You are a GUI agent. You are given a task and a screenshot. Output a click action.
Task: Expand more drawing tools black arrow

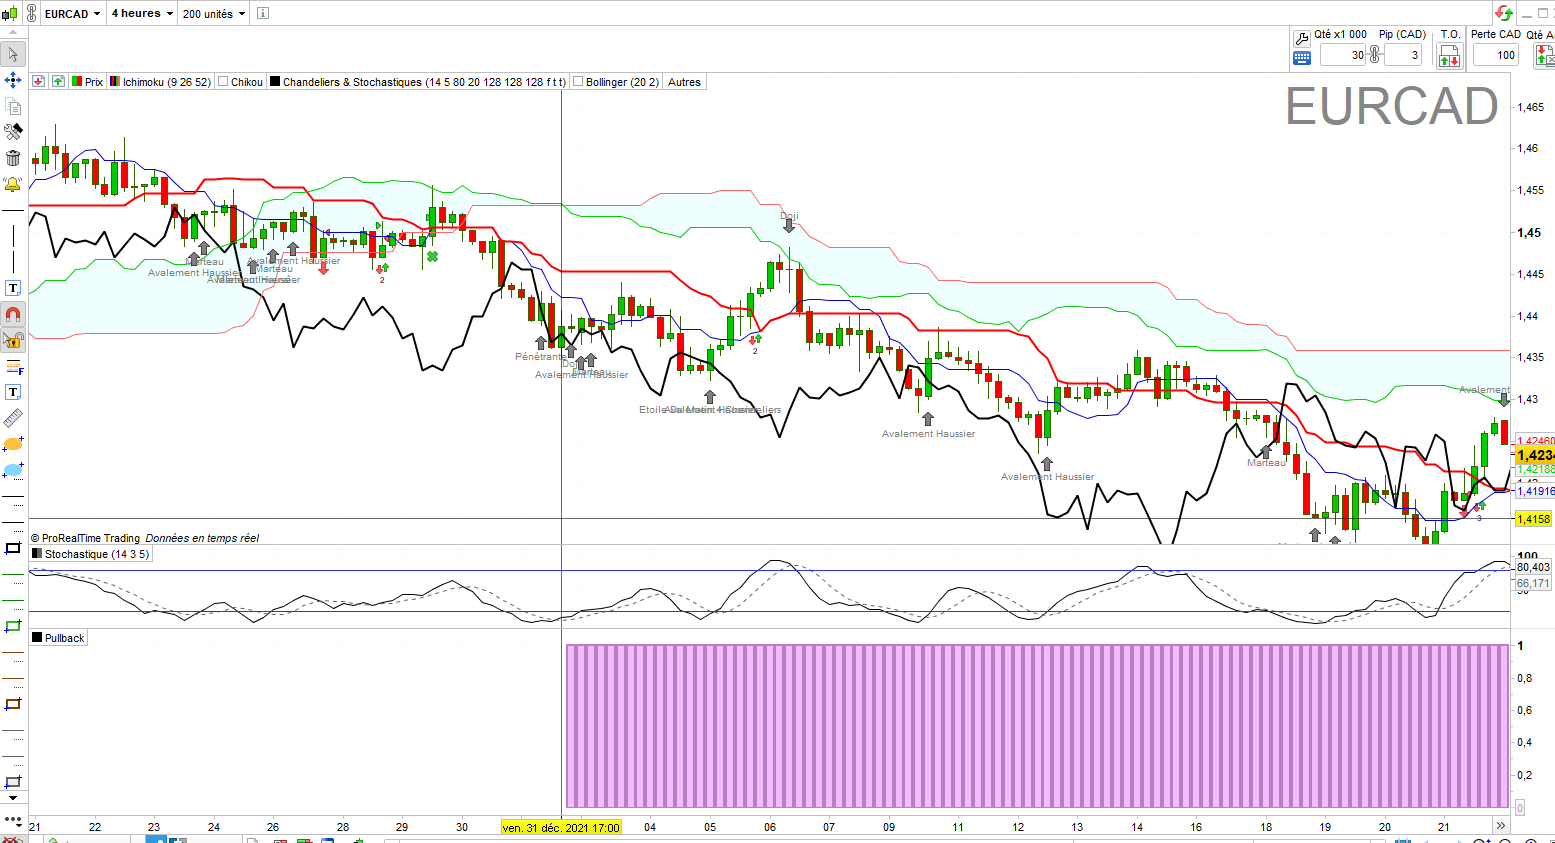[13, 799]
